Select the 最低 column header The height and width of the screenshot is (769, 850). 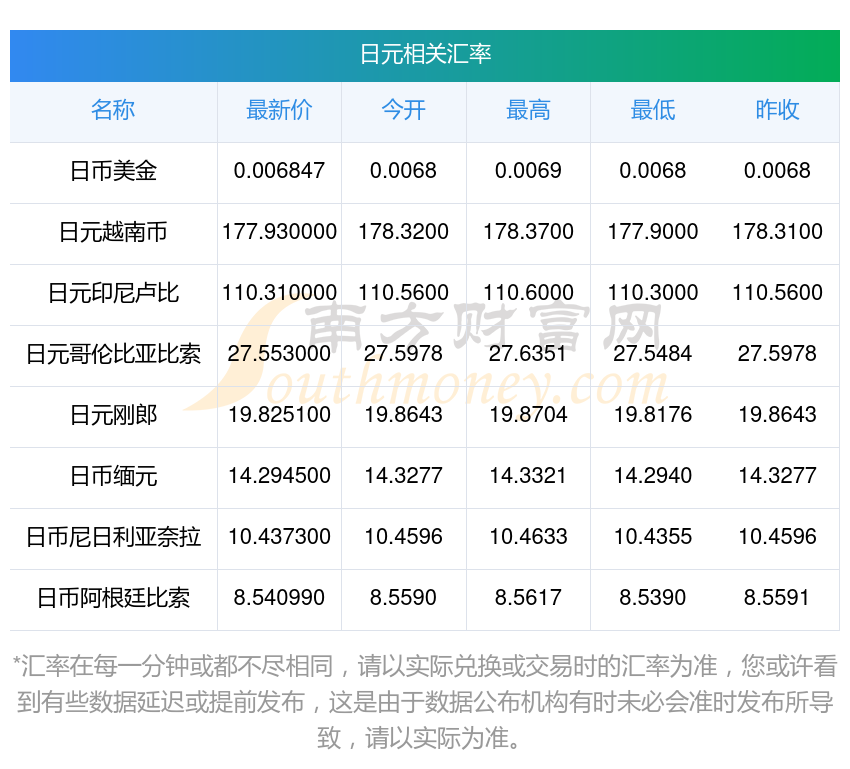[653, 110]
